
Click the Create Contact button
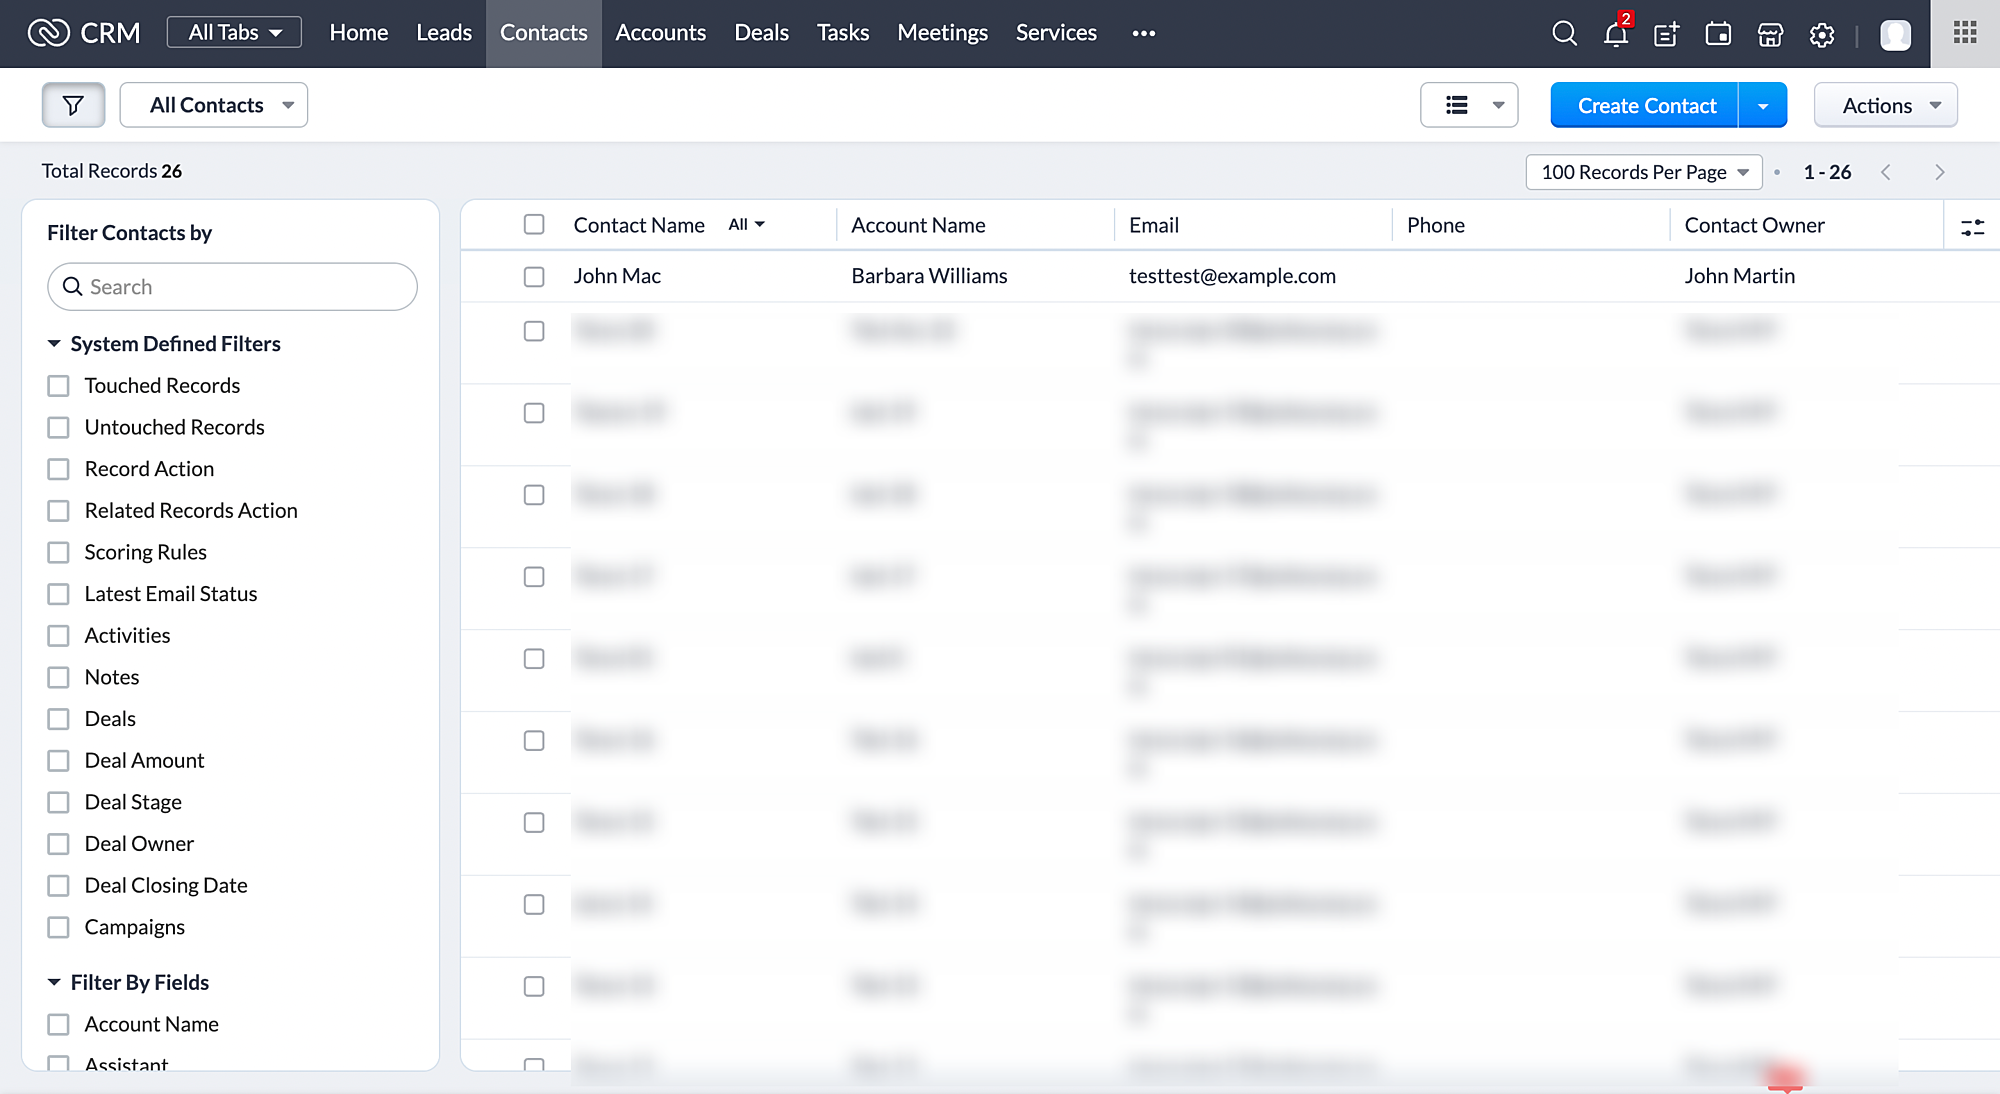point(1646,105)
